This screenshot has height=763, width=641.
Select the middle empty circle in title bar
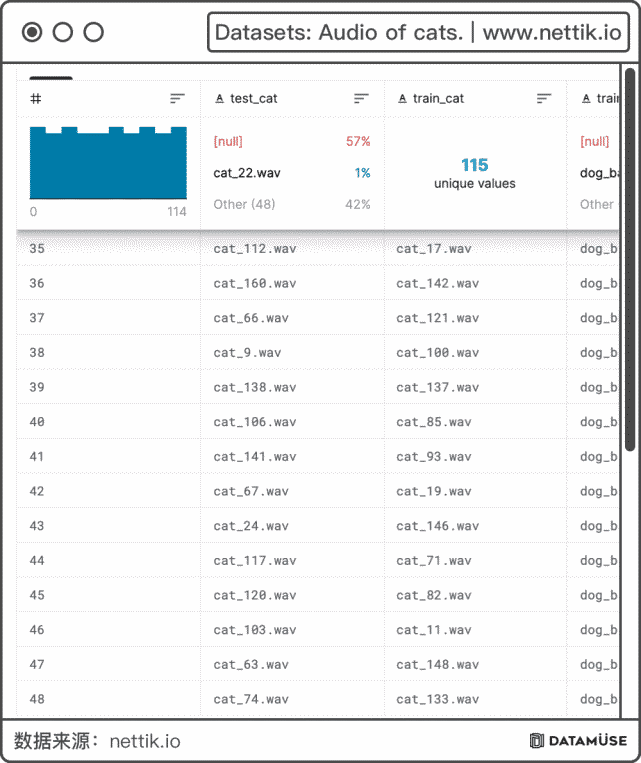pyautogui.click(x=63, y=32)
